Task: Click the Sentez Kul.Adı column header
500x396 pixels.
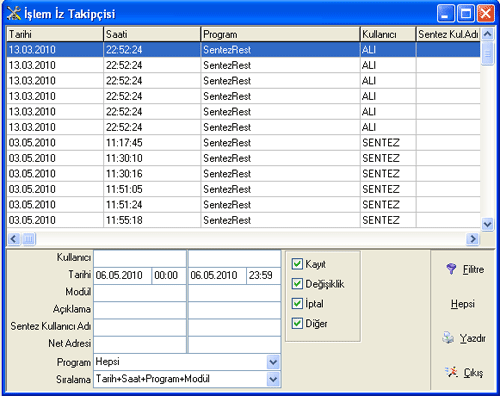Action: [x=448, y=34]
